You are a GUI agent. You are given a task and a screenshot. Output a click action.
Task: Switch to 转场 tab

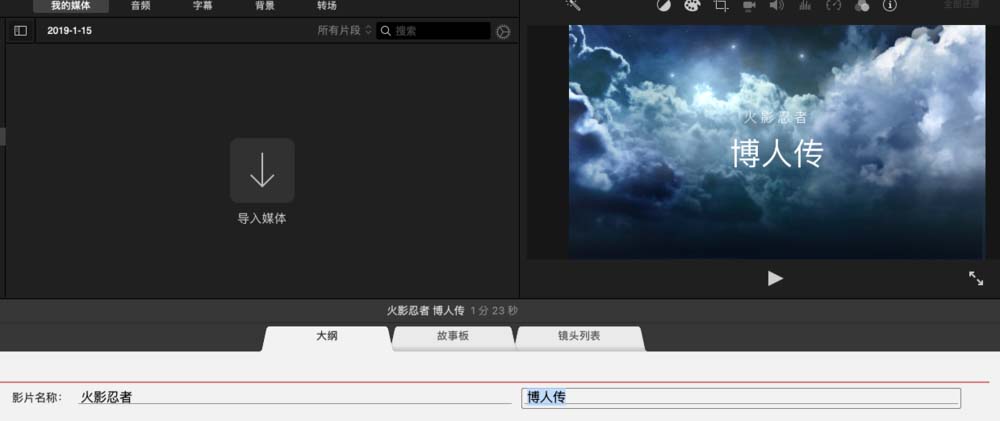click(x=327, y=6)
